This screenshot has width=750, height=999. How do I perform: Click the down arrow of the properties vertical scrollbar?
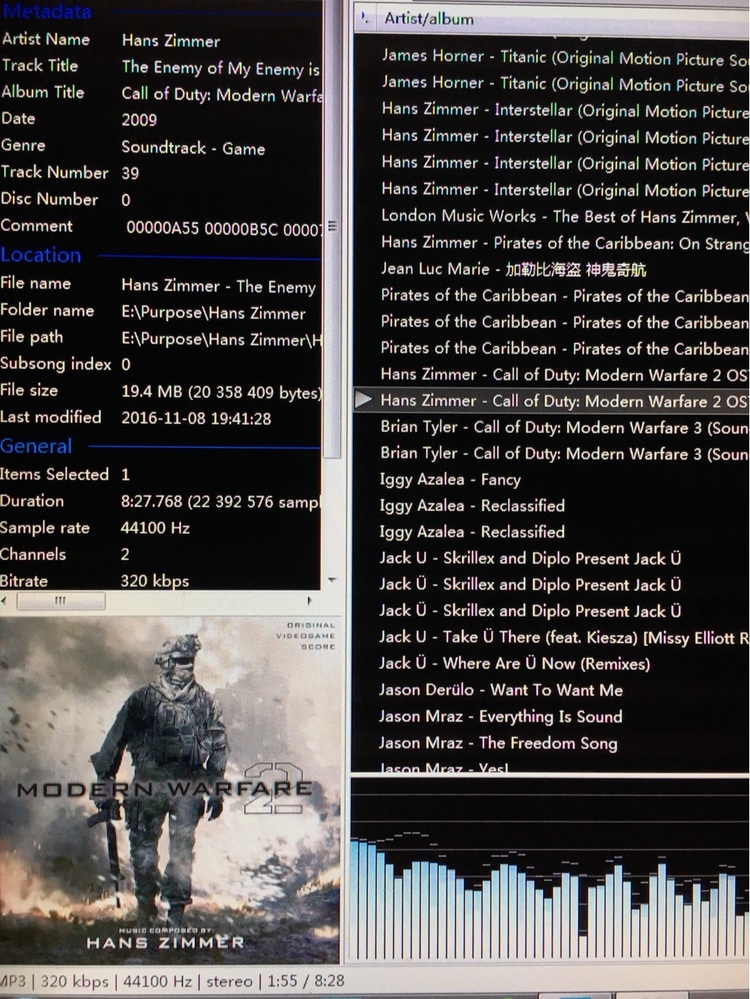tap(331, 580)
